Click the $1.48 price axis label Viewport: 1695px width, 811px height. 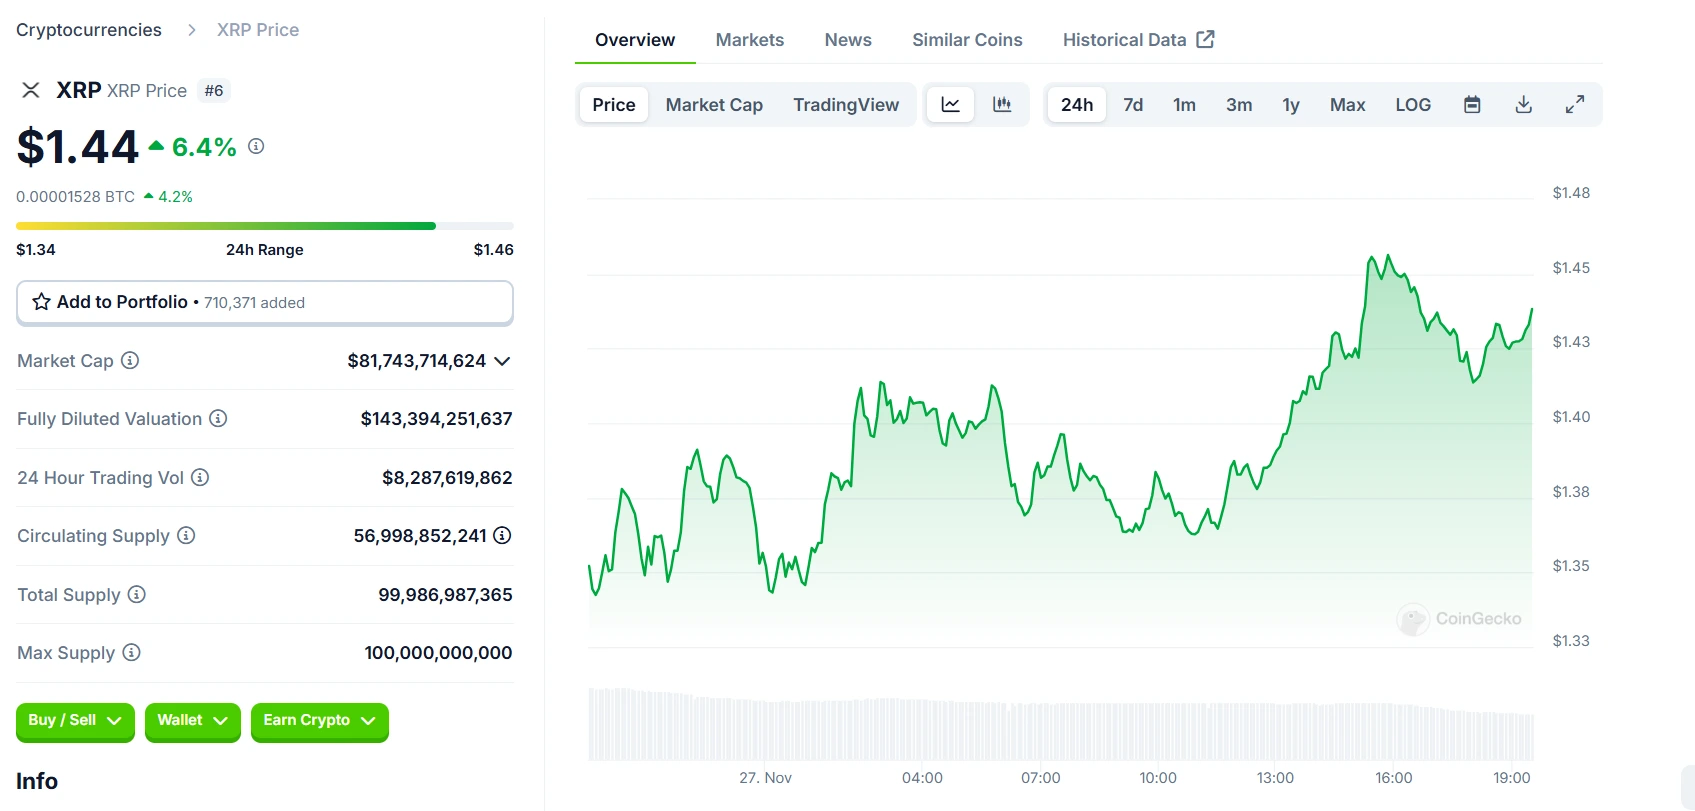pyautogui.click(x=1571, y=193)
